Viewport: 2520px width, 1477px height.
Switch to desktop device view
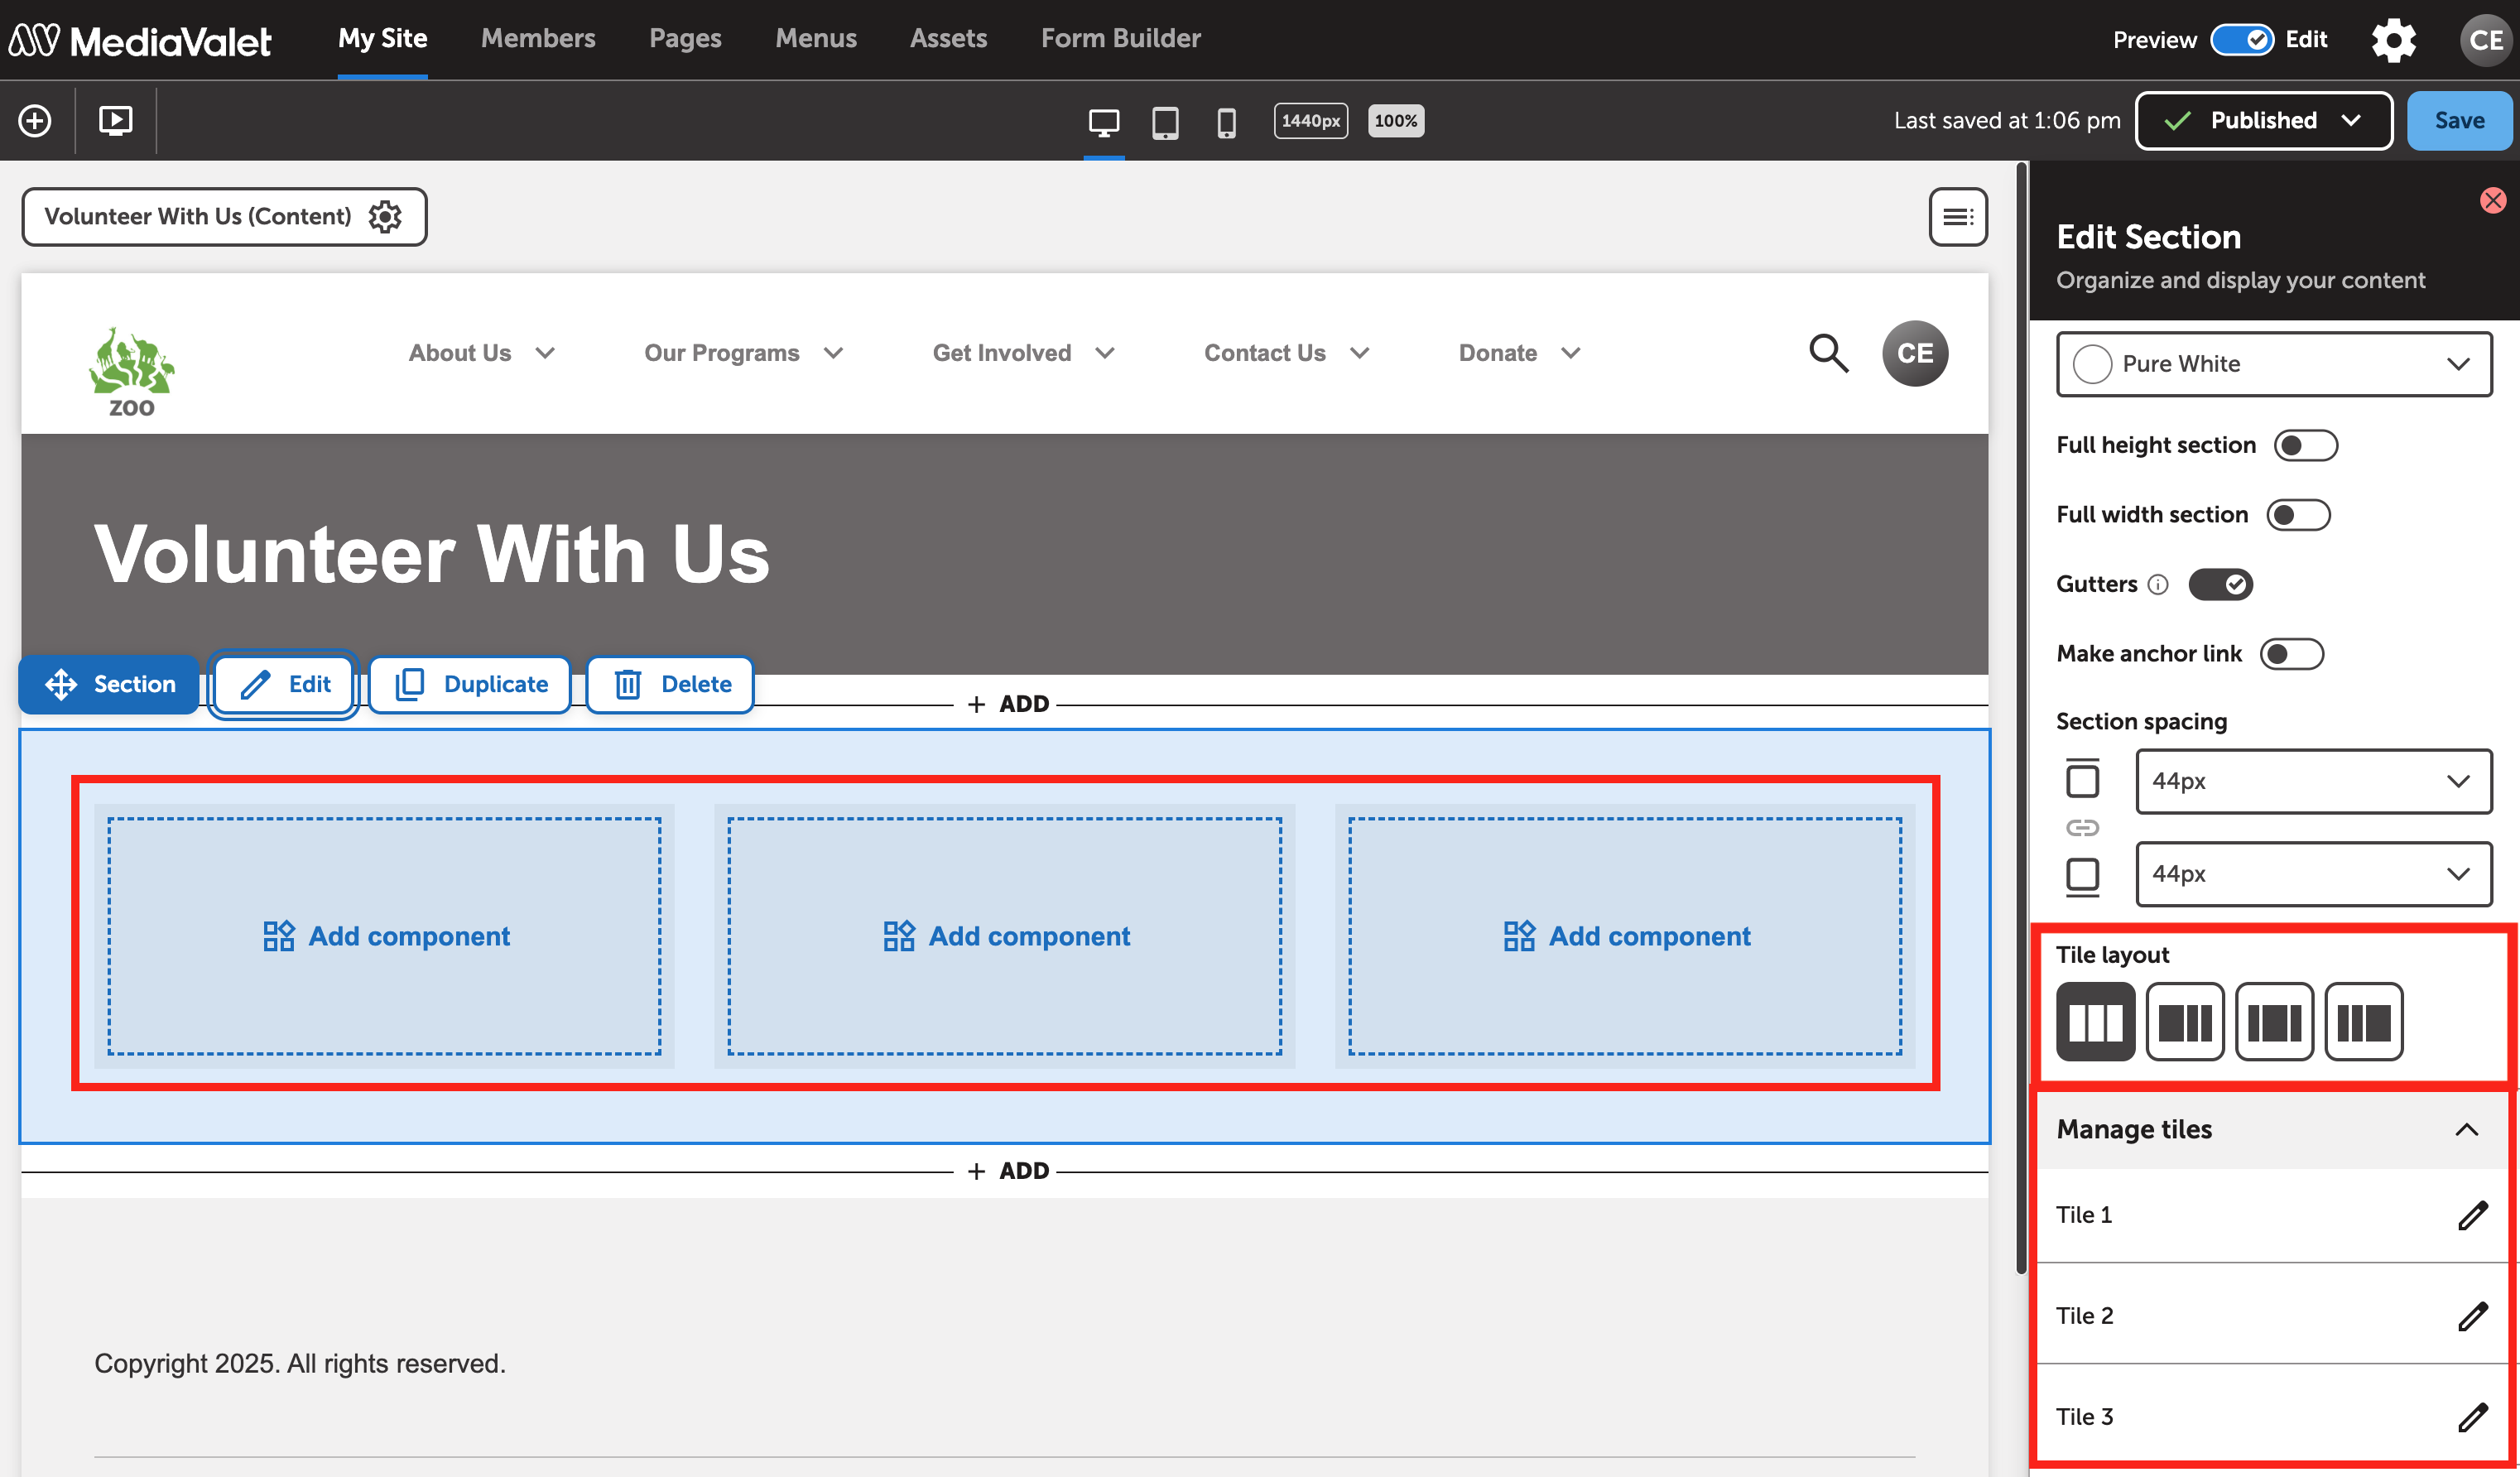(x=1104, y=122)
